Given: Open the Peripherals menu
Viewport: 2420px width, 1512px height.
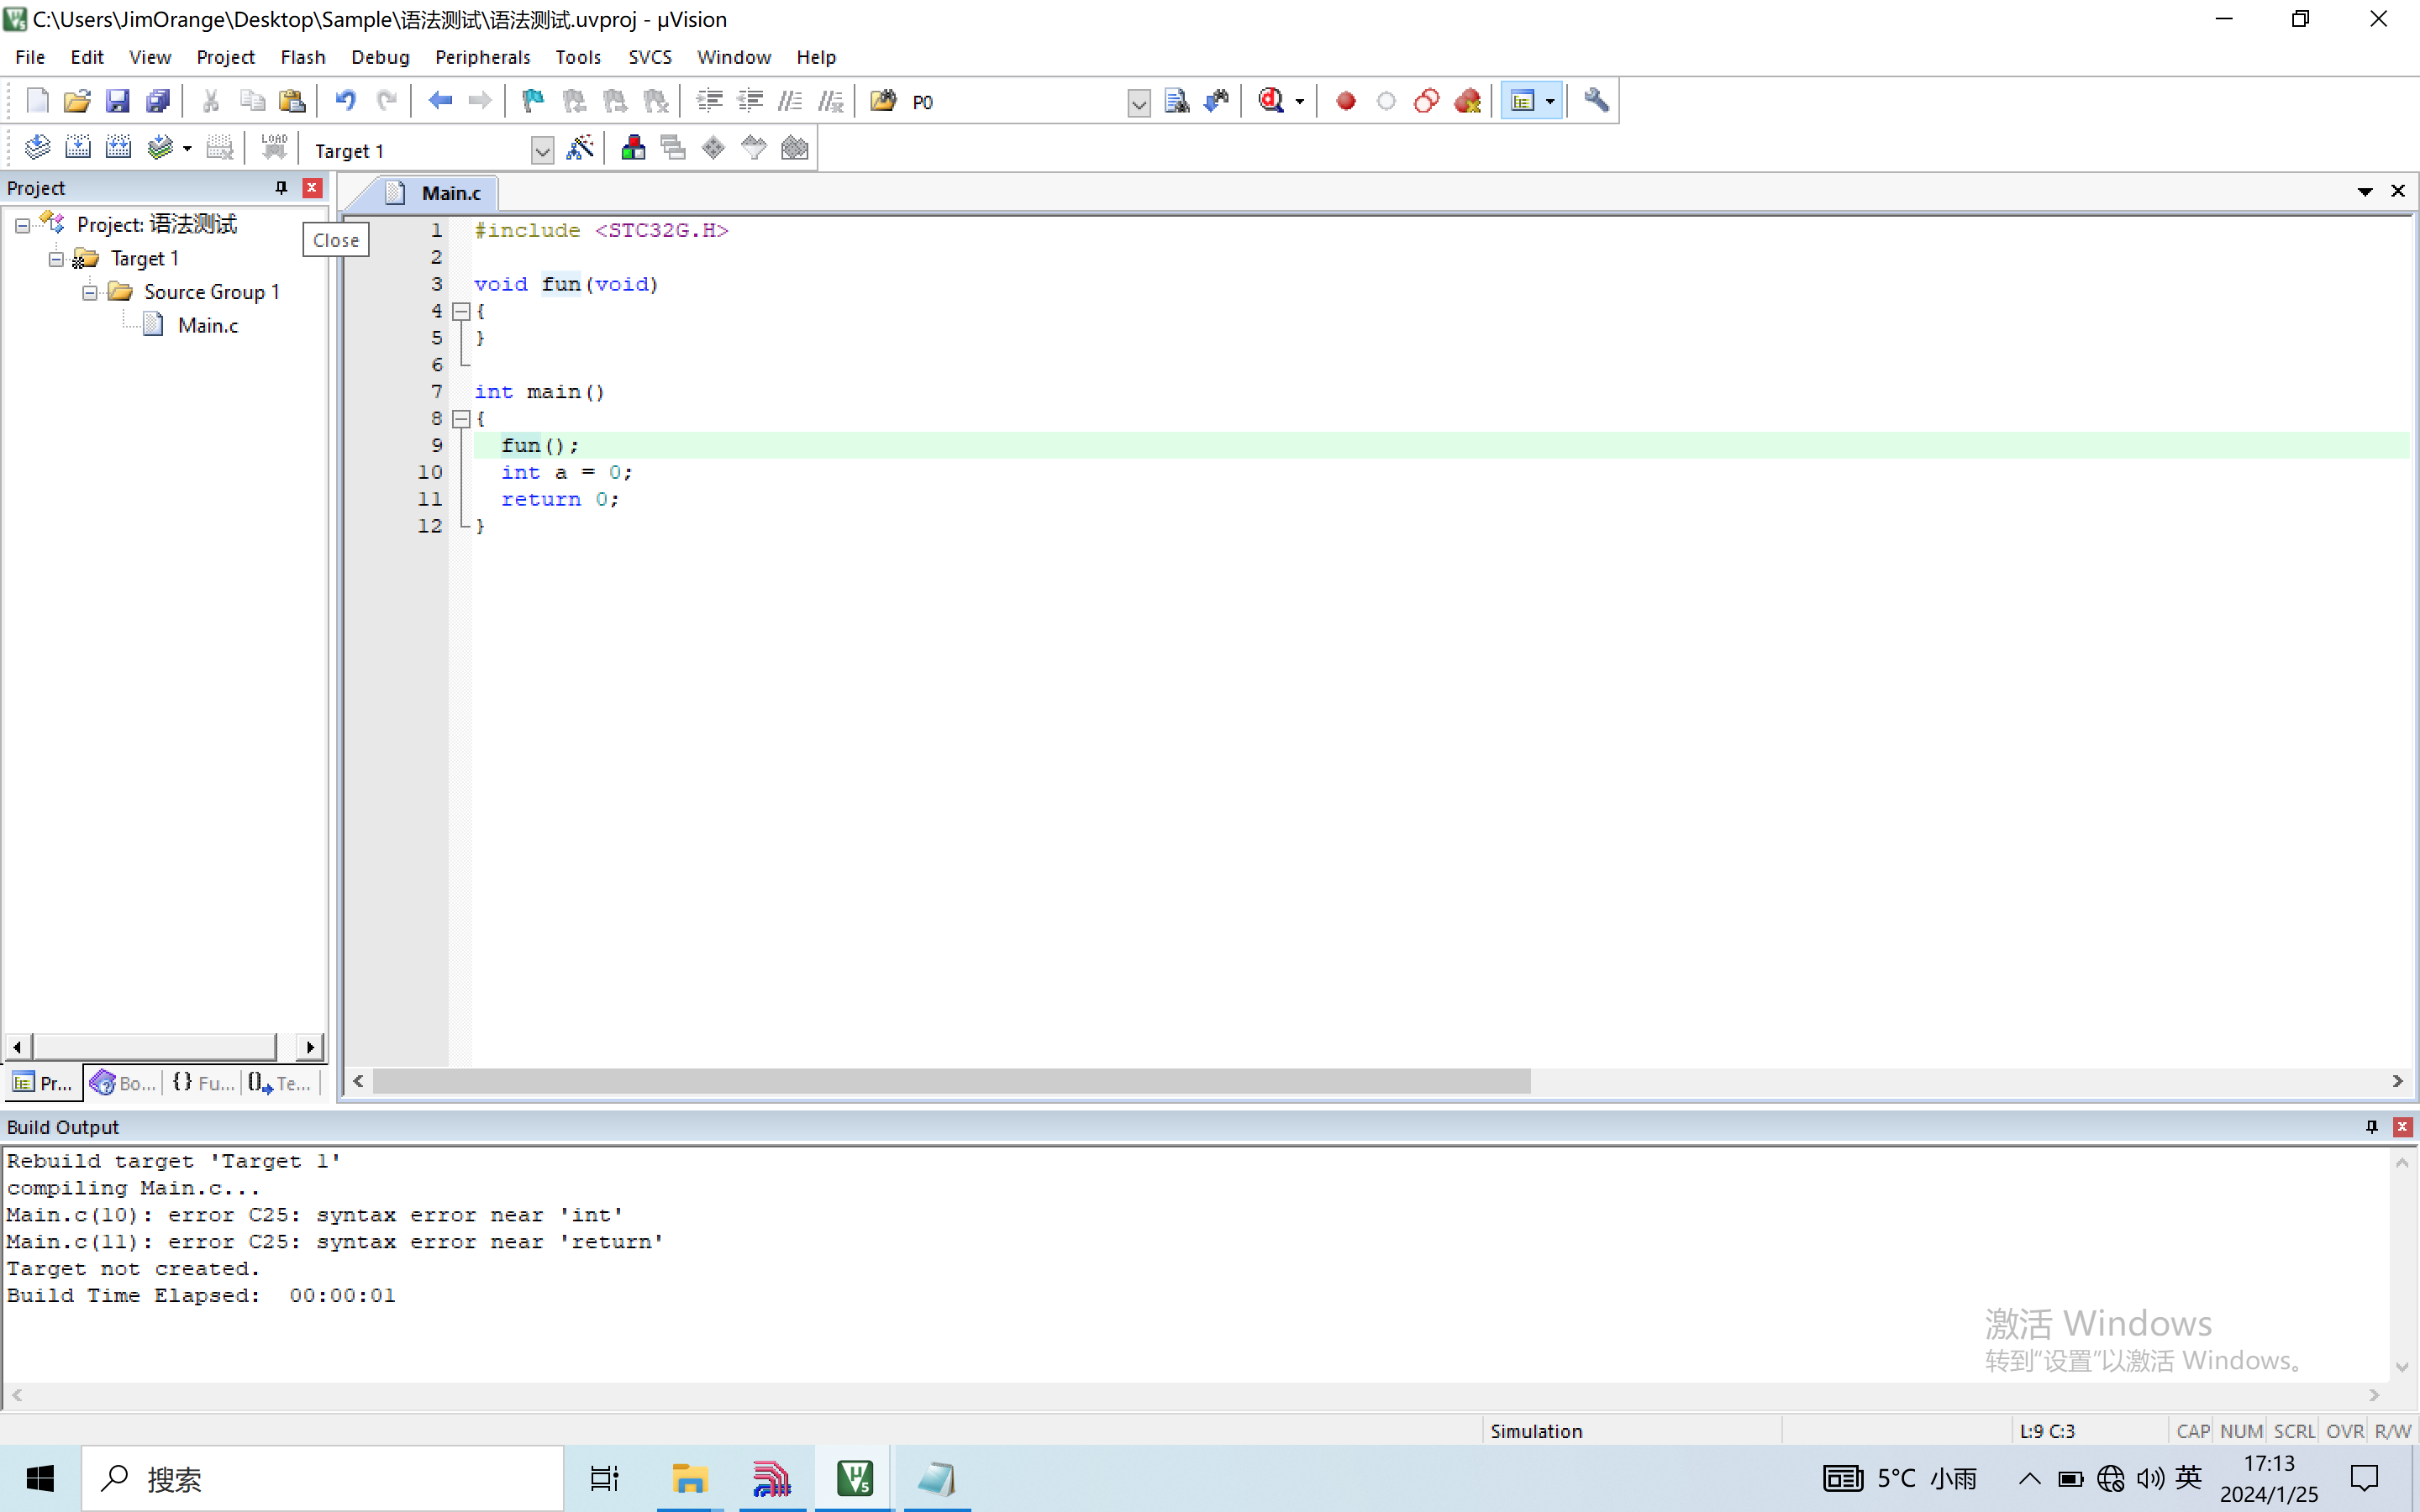Looking at the screenshot, I should [482, 55].
